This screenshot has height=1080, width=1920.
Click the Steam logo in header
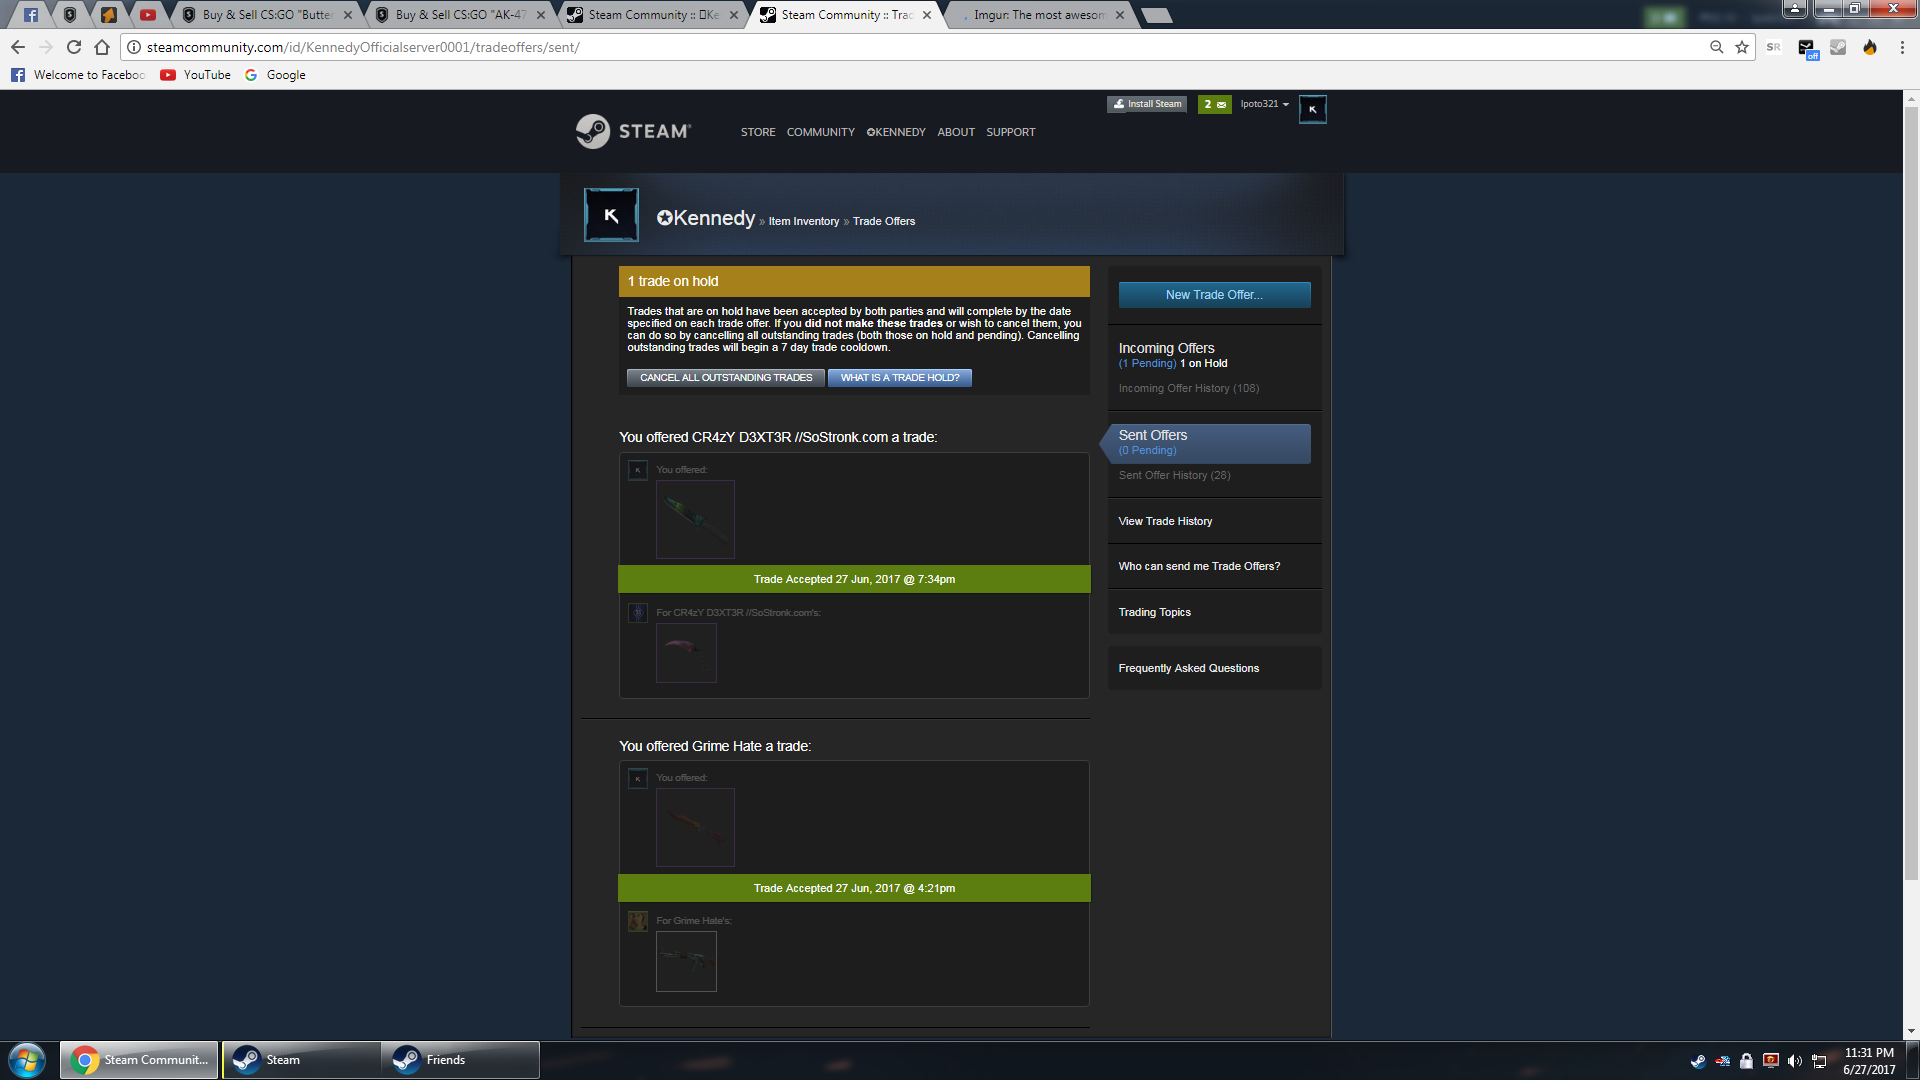point(633,131)
